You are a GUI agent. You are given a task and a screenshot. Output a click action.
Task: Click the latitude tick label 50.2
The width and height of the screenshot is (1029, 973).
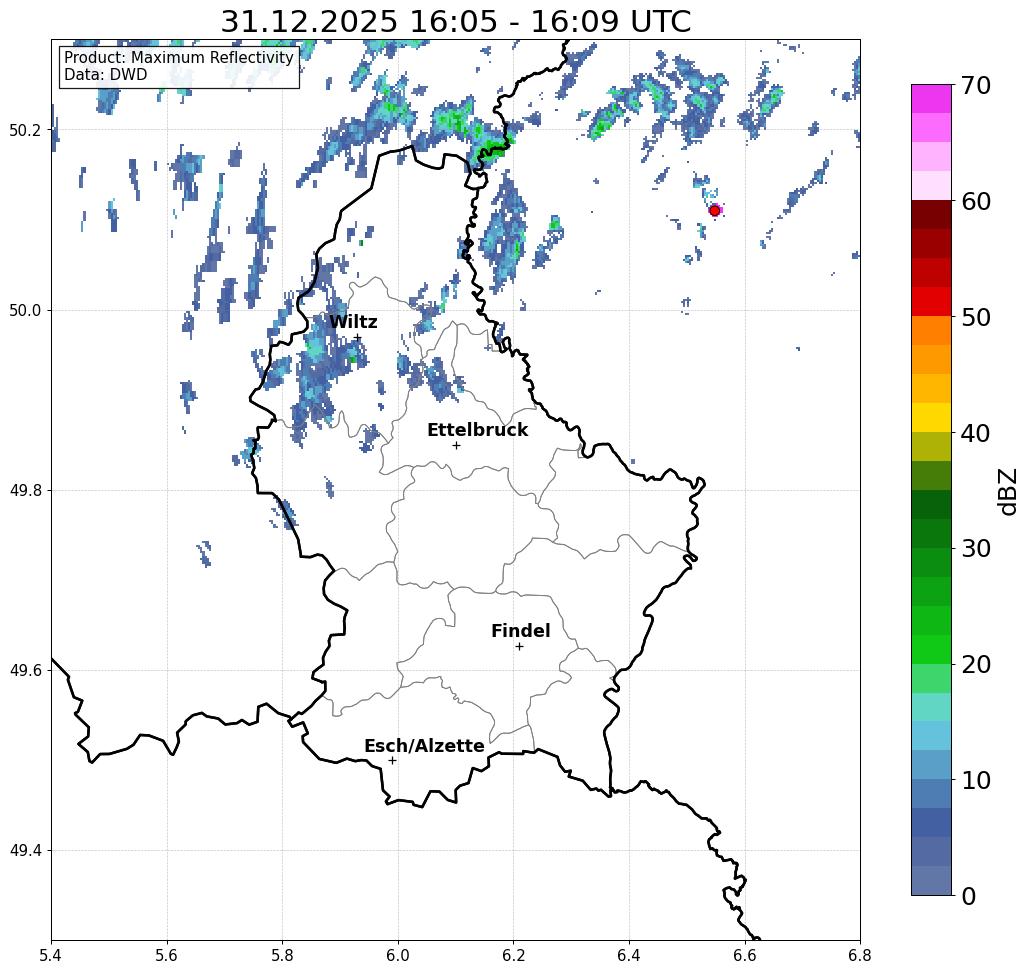tap(25, 130)
